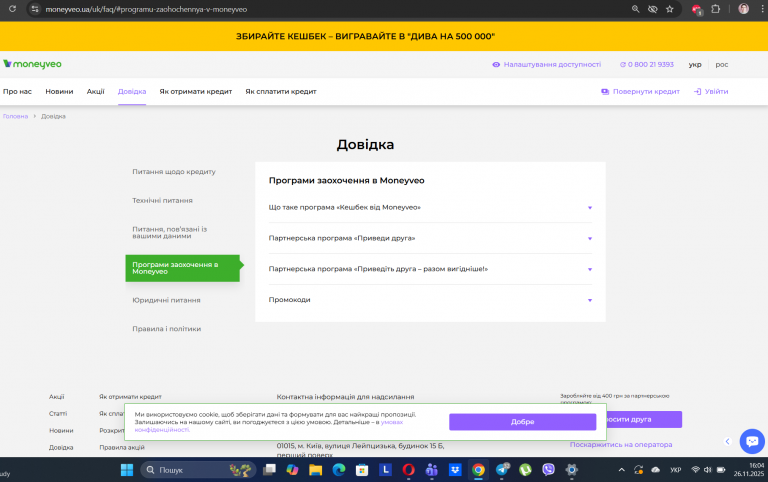Select Питання, пов'язані із вашими даними category
The image size is (768, 482).
169,233
